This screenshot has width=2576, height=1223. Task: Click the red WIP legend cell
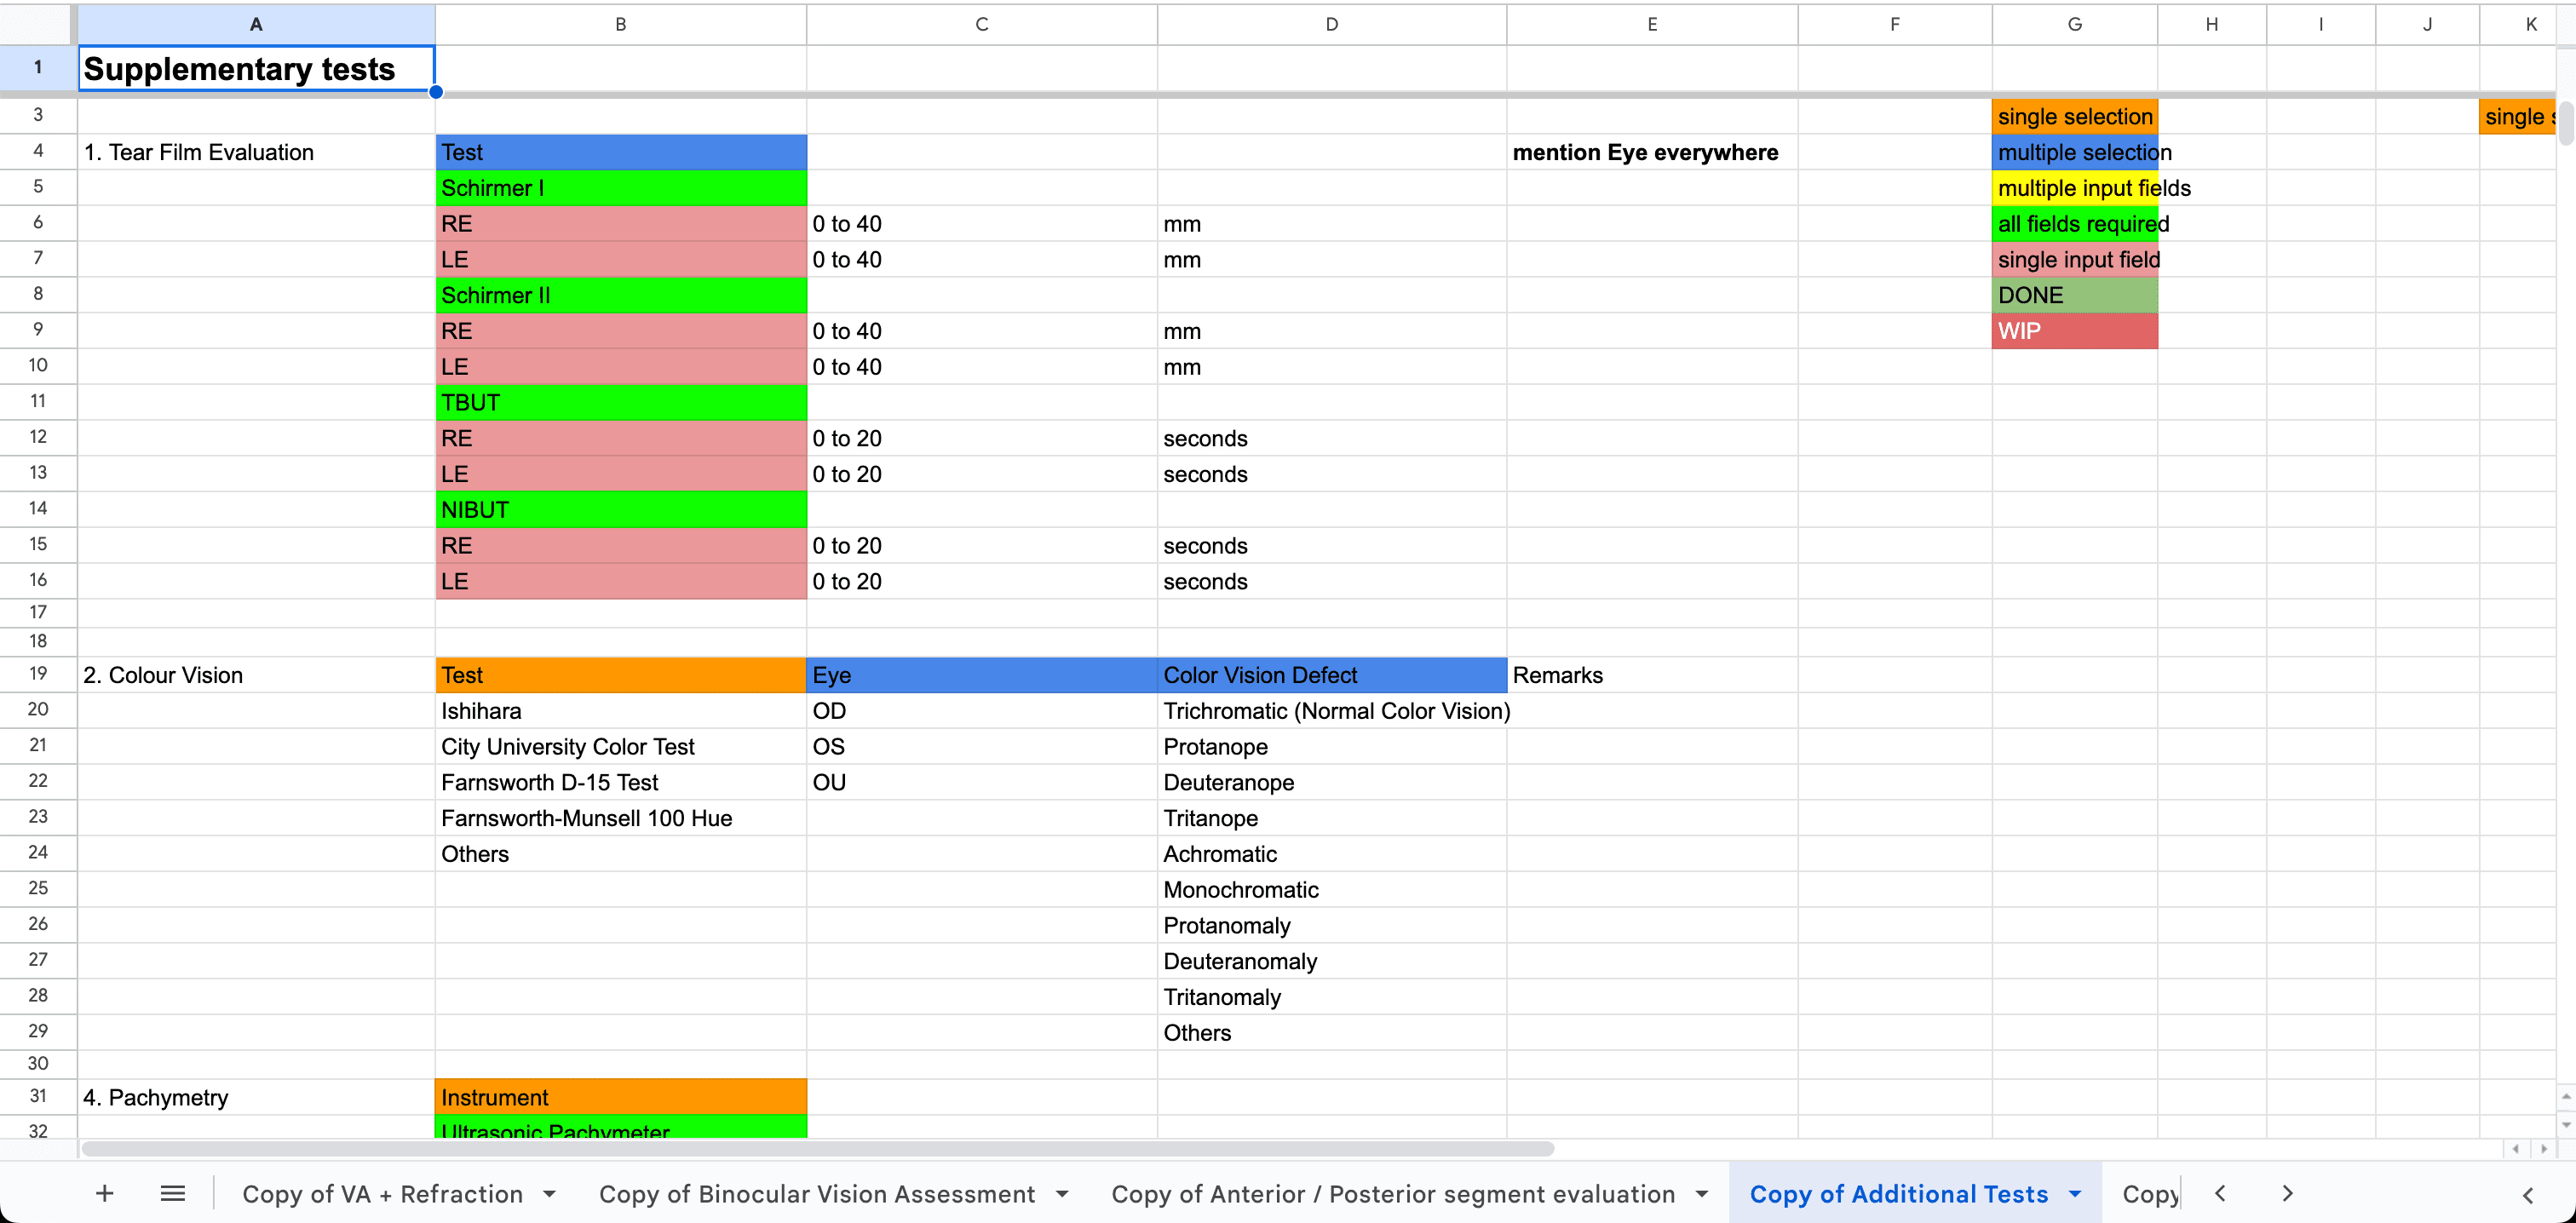pyautogui.click(x=2074, y=331)
